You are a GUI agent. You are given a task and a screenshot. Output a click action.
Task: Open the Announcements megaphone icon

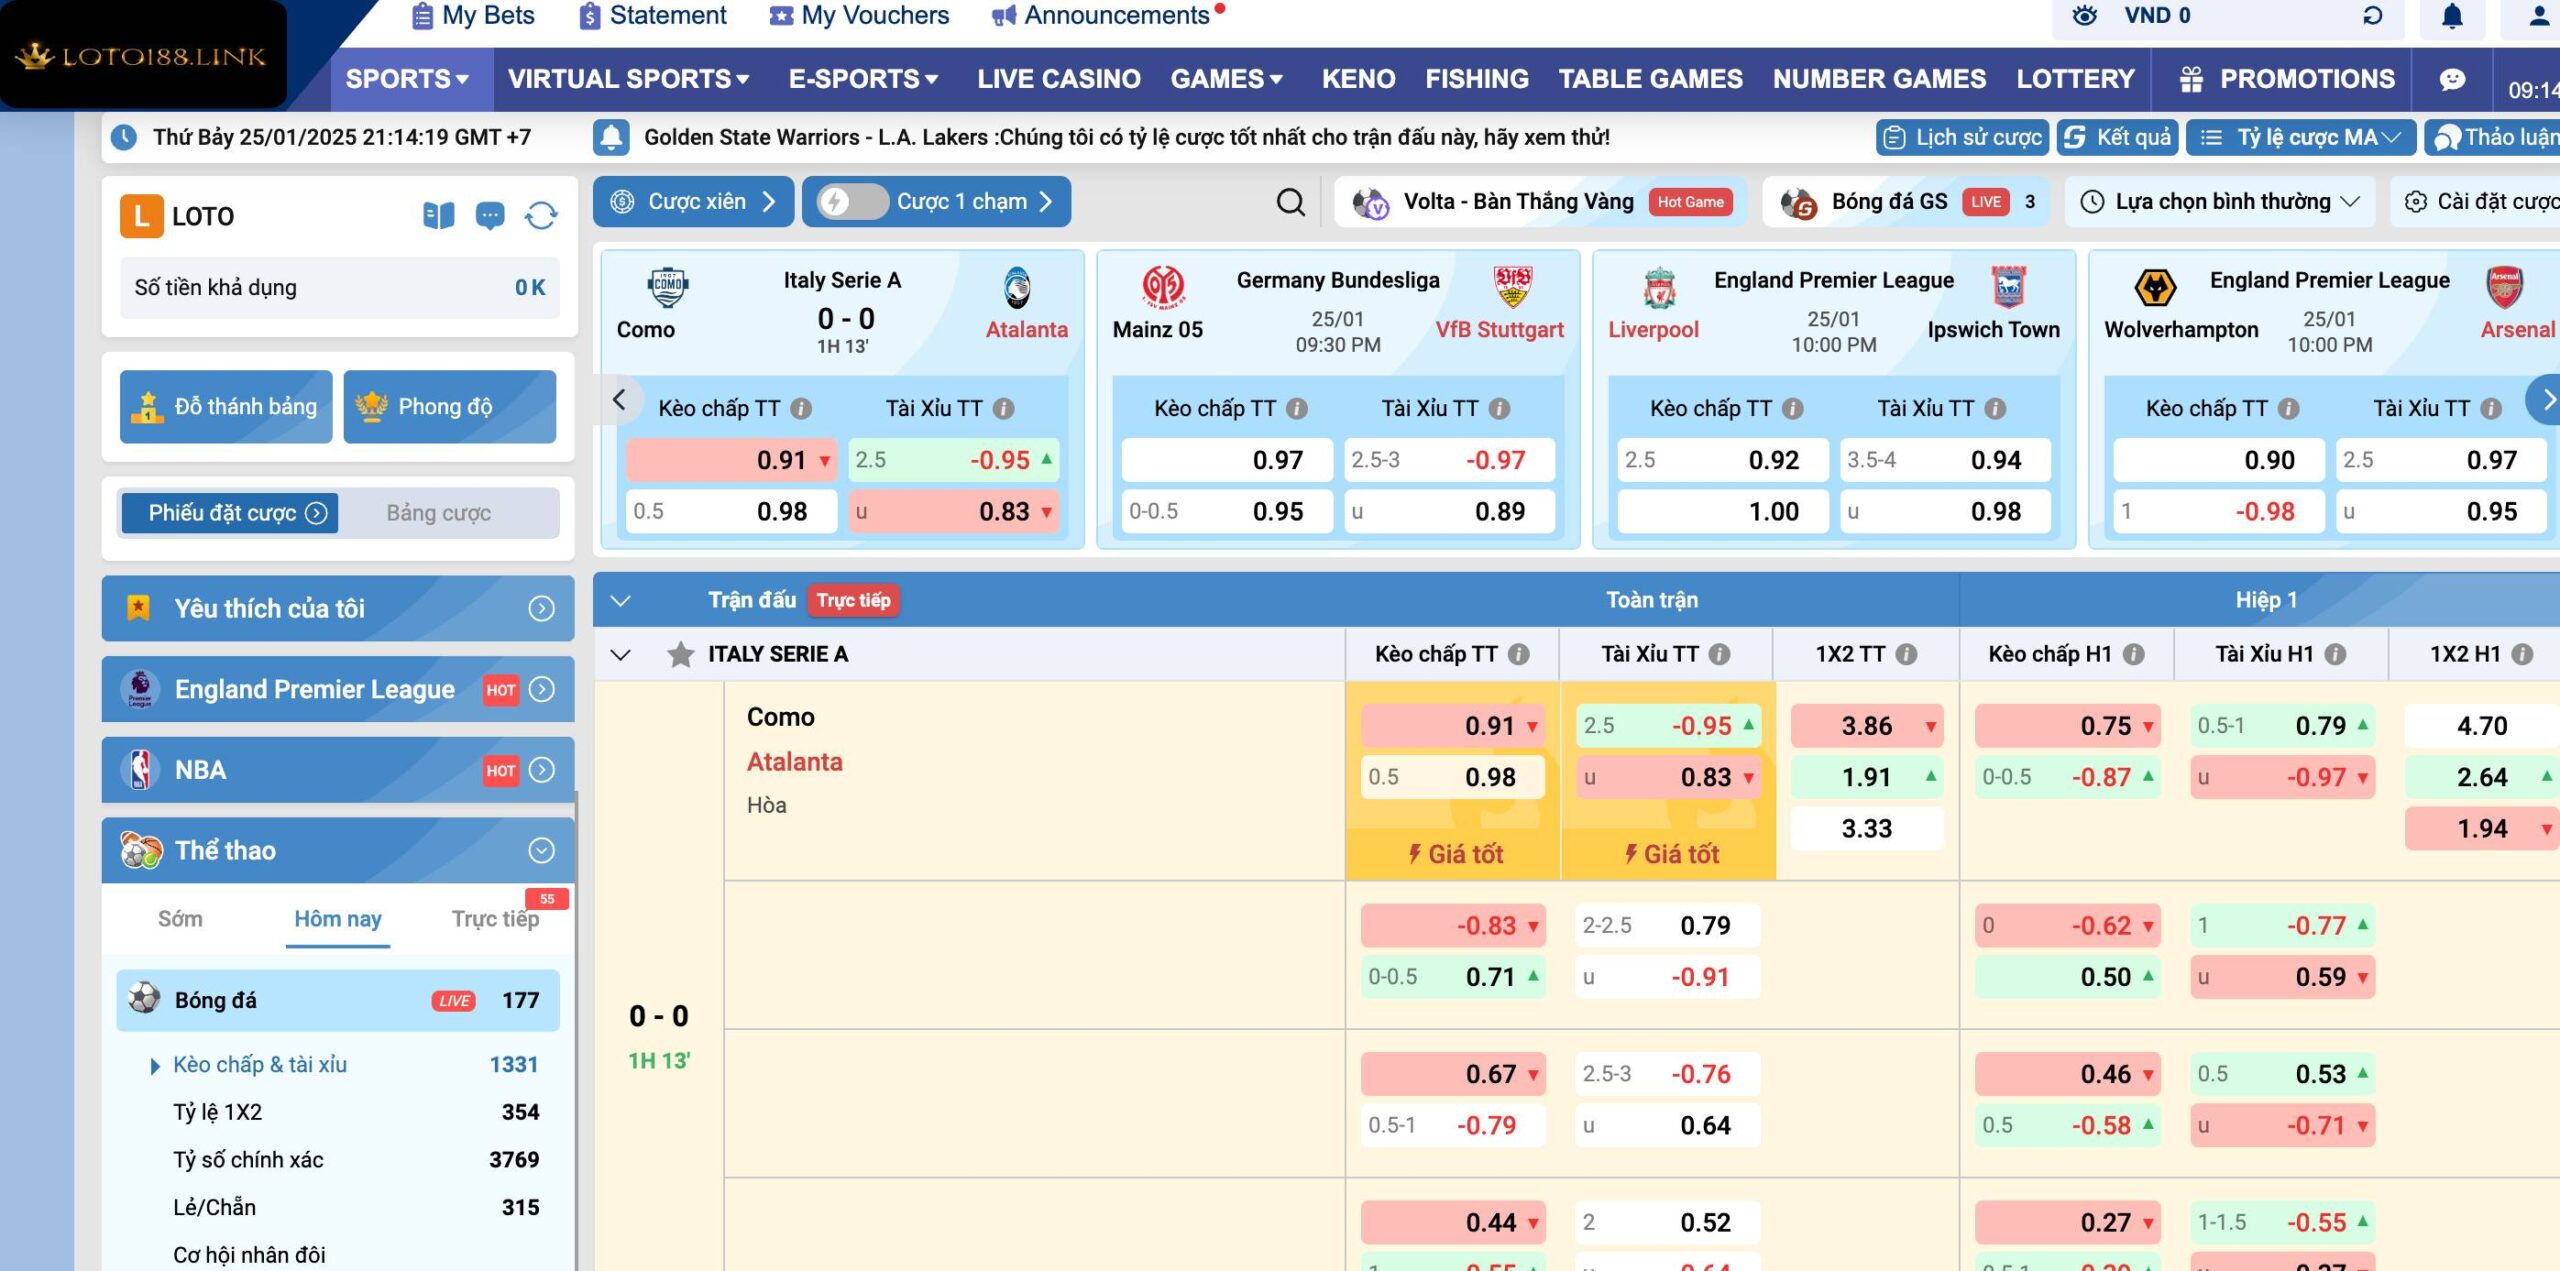[1003, 15]
